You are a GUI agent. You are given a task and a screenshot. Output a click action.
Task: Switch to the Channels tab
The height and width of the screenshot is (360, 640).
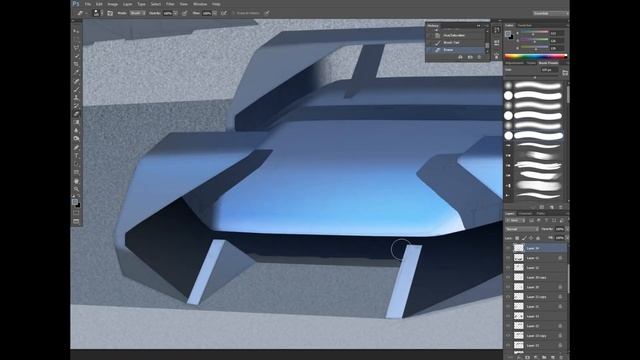point(525,213)
